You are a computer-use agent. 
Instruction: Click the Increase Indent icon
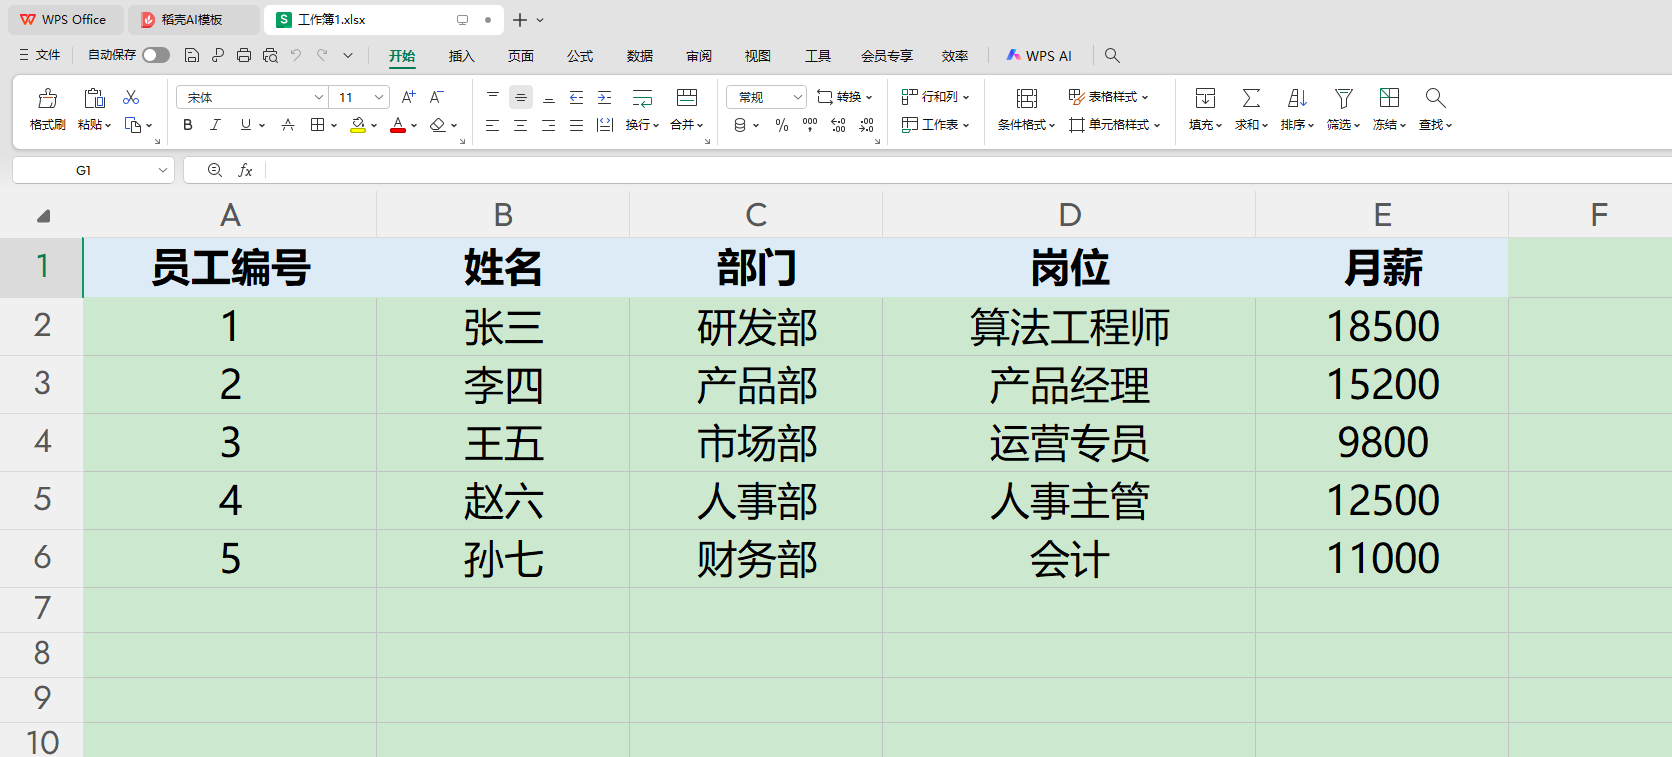(605, 97)
